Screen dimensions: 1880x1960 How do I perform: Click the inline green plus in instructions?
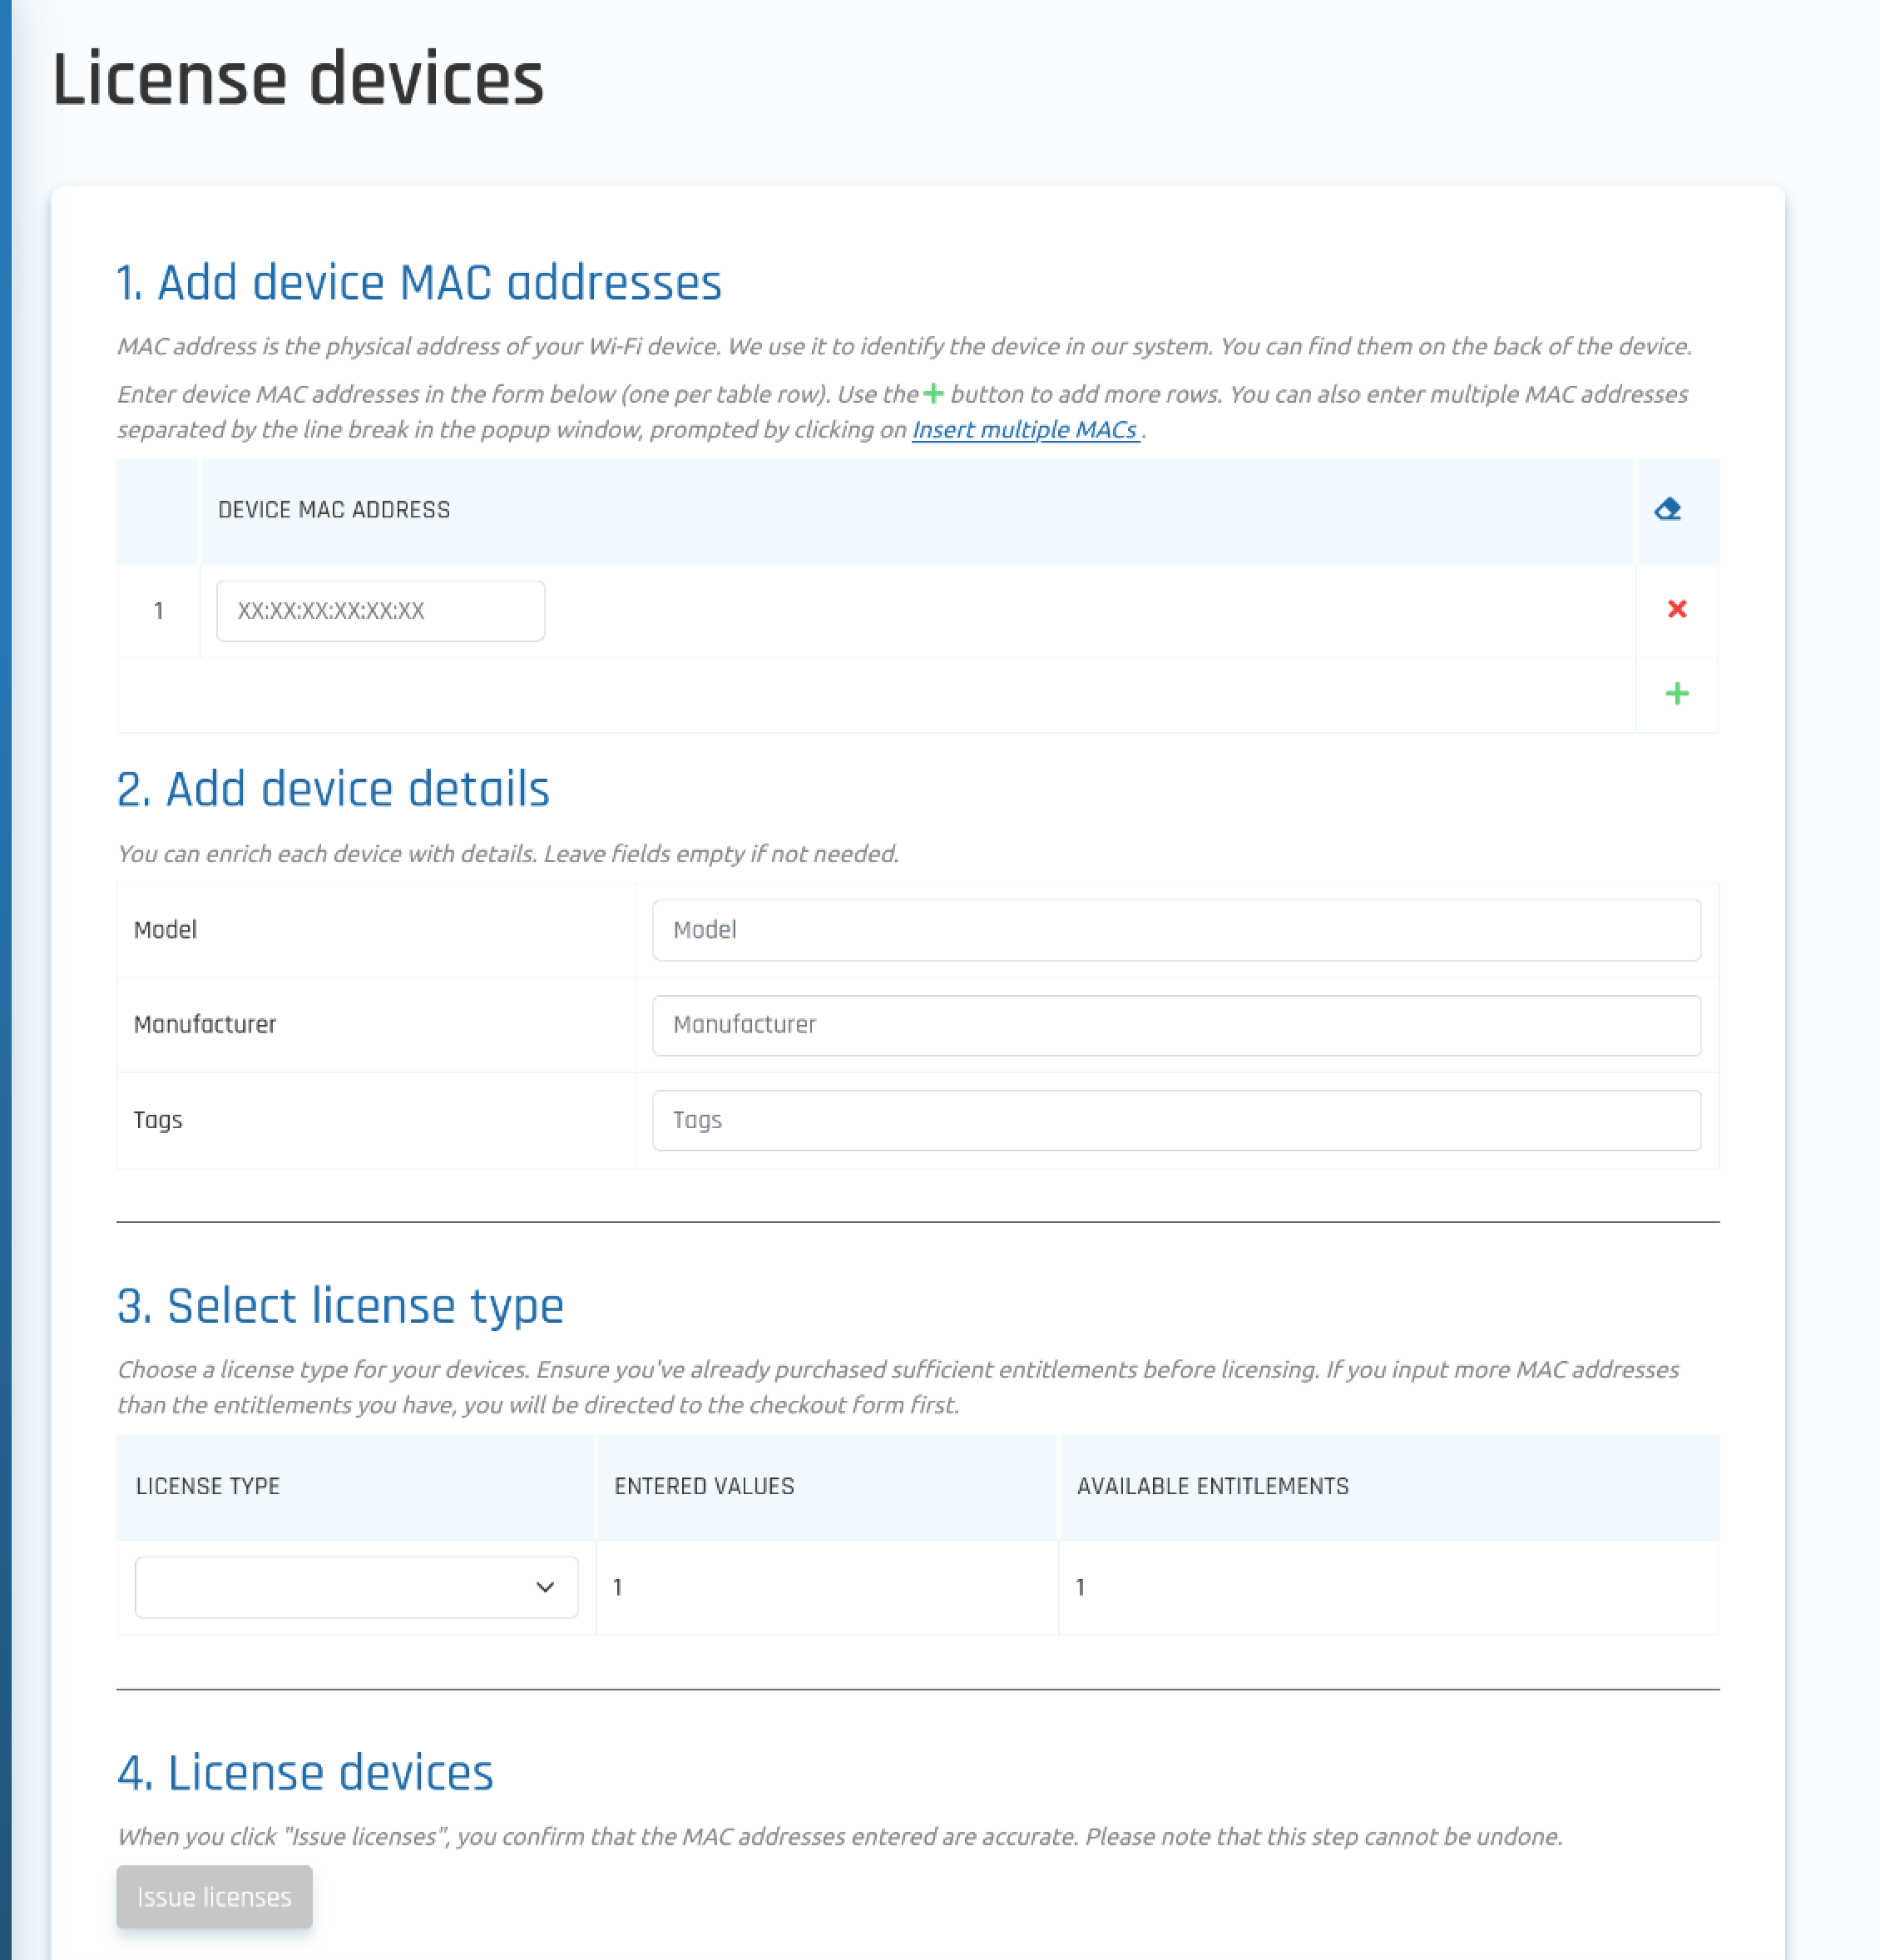tap(933, 394)
